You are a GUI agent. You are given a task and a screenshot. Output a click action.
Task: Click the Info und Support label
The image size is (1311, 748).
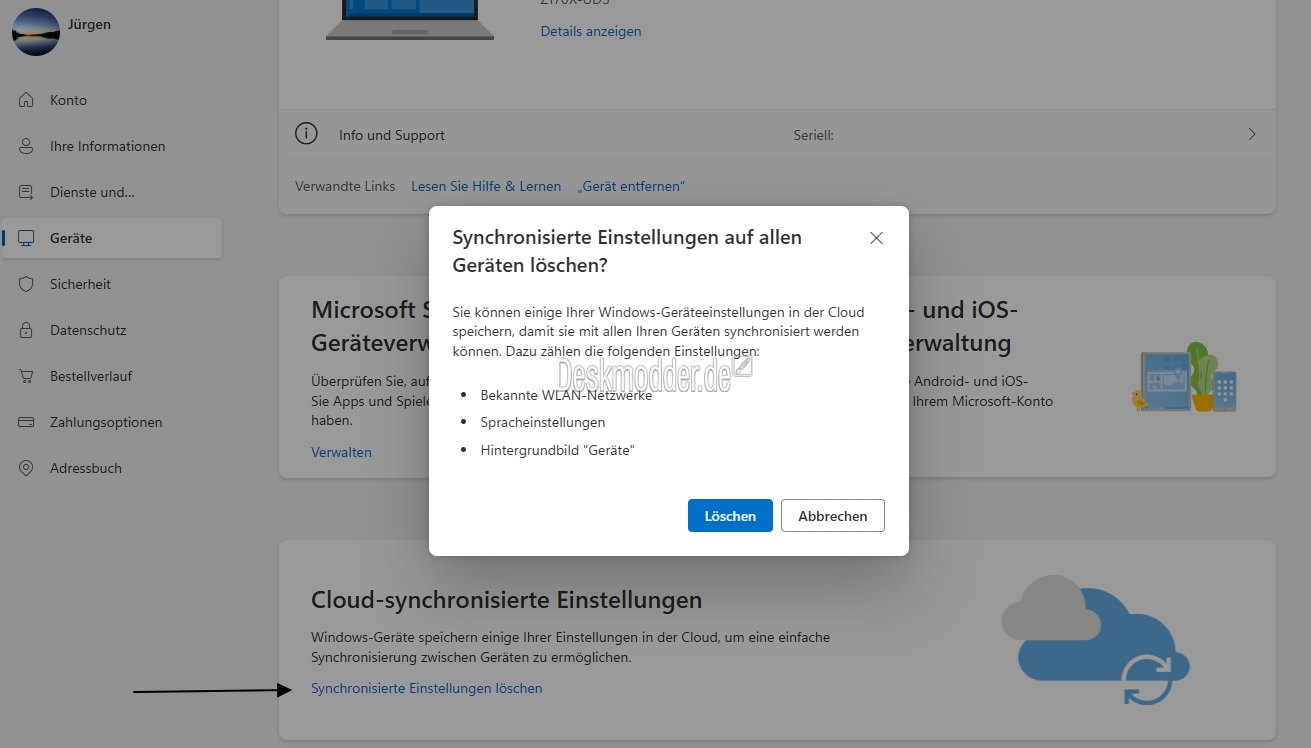(x=392, y=135)
